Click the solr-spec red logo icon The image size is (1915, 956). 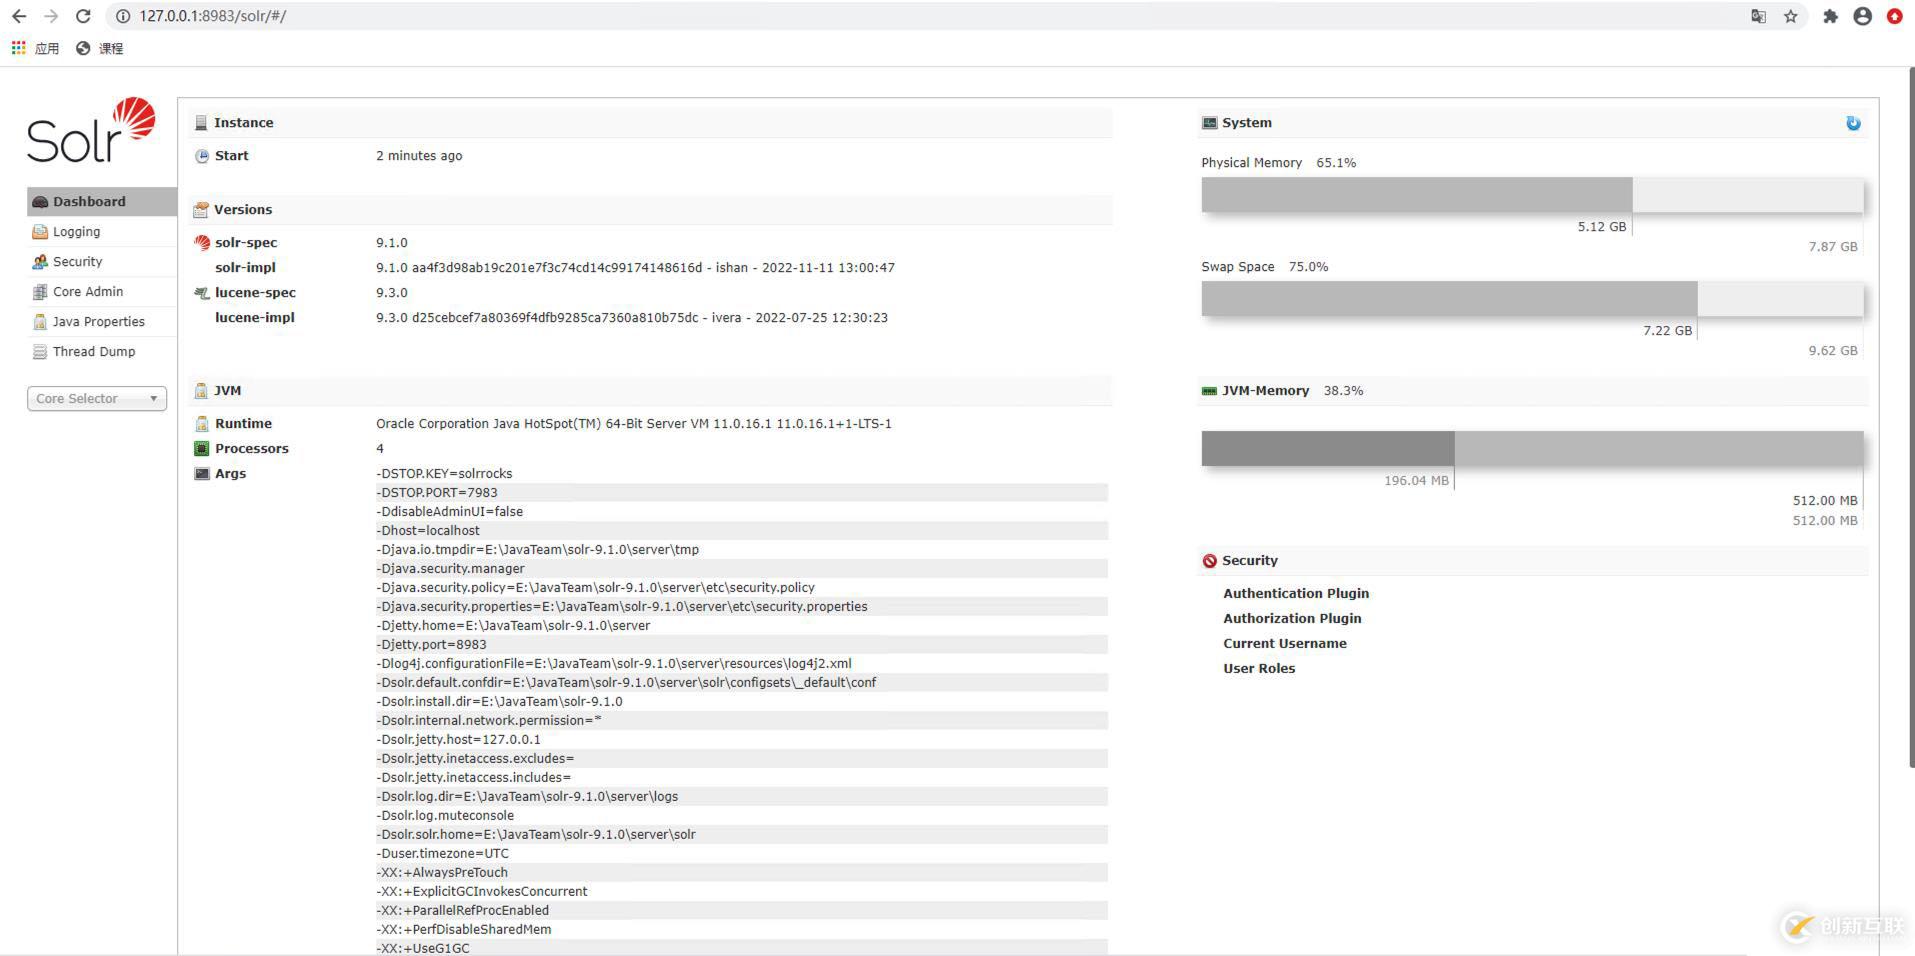tap(202, 243)
